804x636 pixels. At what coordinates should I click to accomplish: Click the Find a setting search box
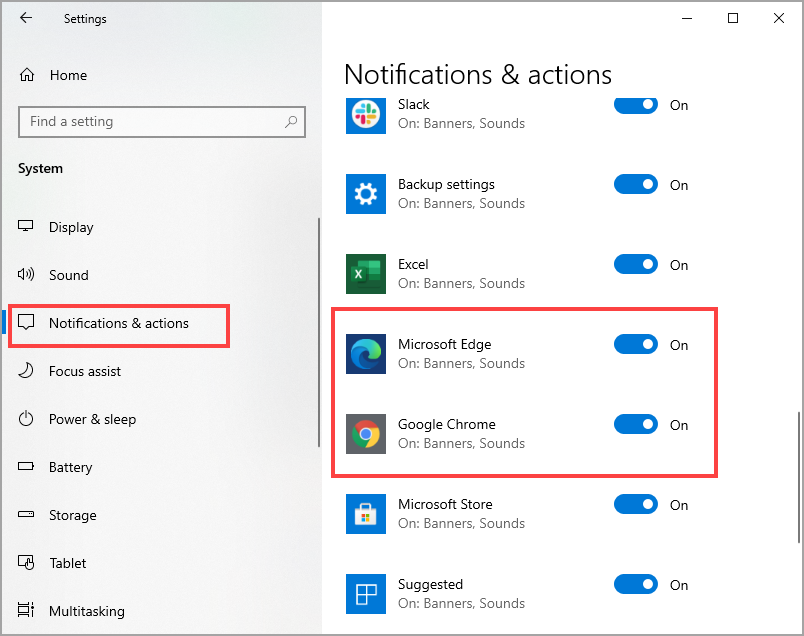162,122
